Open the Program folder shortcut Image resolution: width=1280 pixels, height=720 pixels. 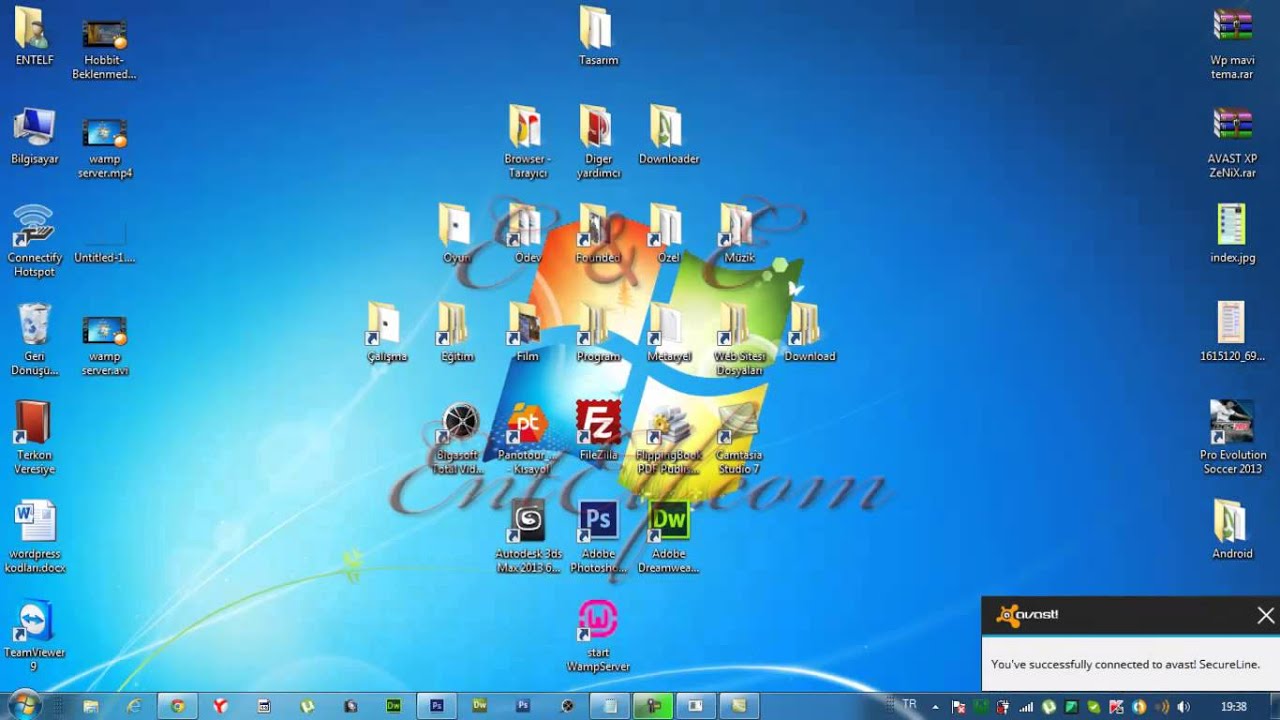(598, 333)
